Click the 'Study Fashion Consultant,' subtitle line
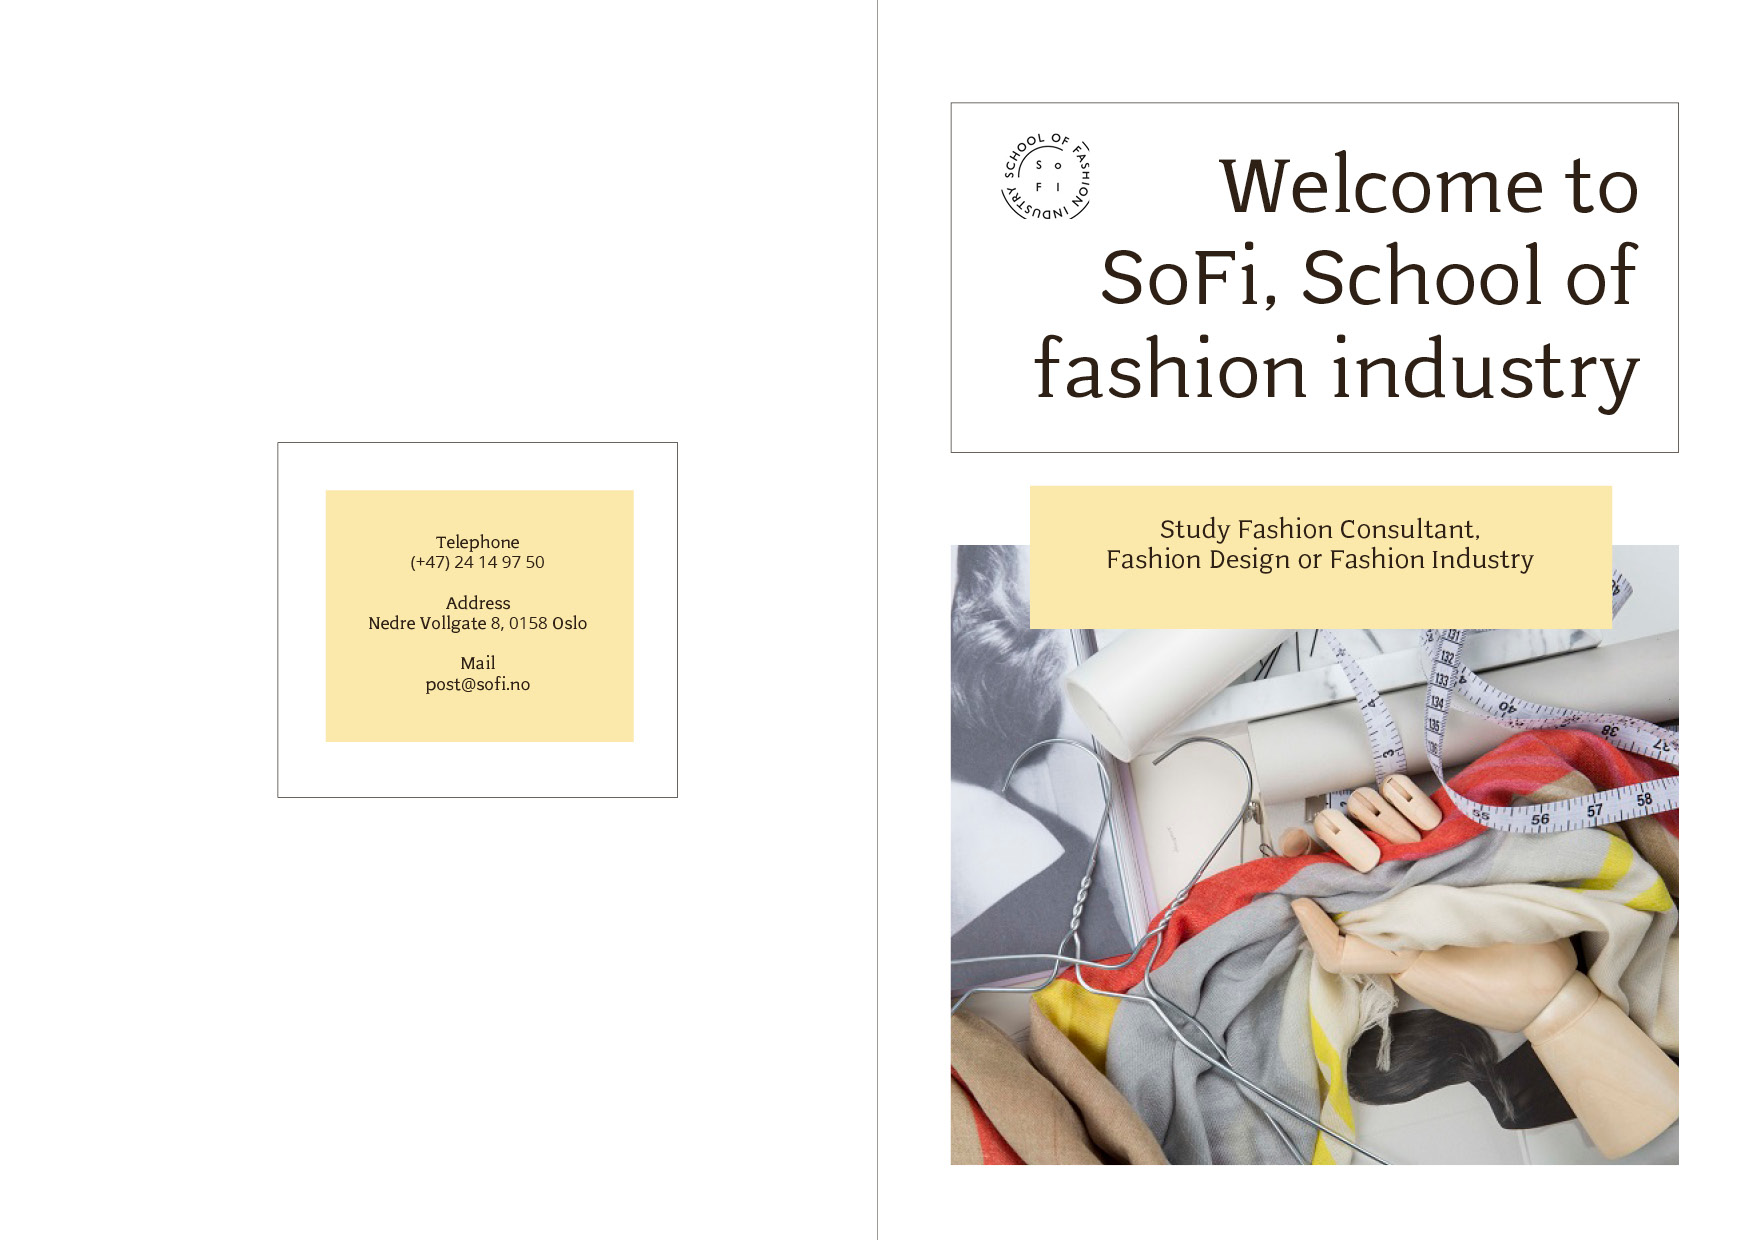Screen dimensions: 1754x1240 pos(1320,529)
